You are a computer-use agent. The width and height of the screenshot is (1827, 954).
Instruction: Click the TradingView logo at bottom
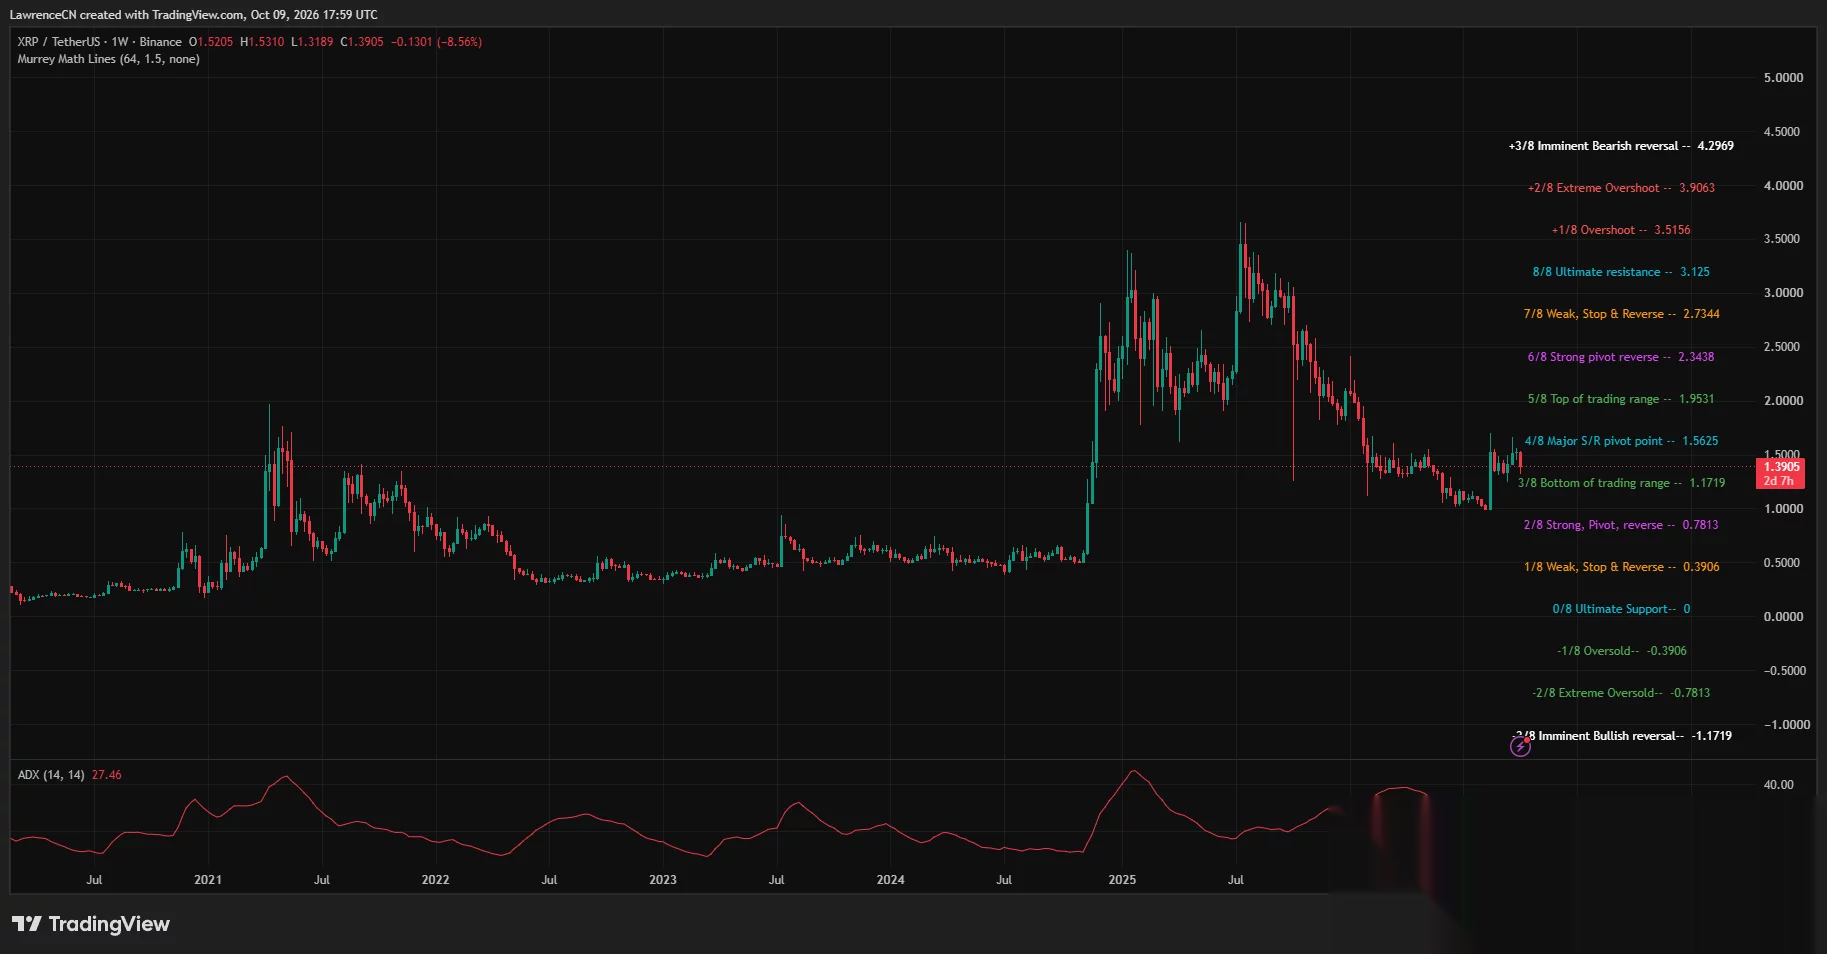pos(91,924)
